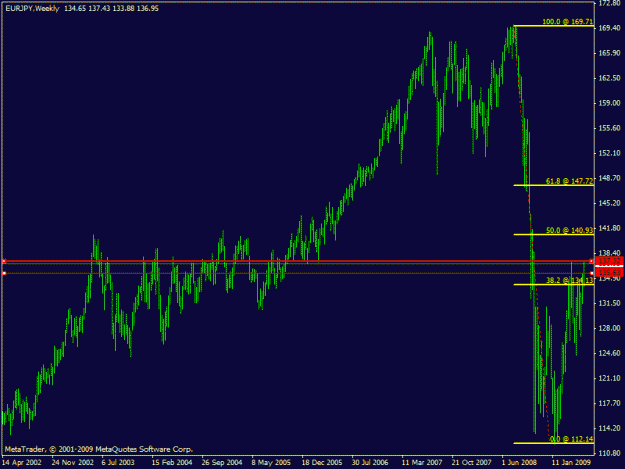Click the '6 Jul 2003' date label
625x469 pixels.
point(118,463)
